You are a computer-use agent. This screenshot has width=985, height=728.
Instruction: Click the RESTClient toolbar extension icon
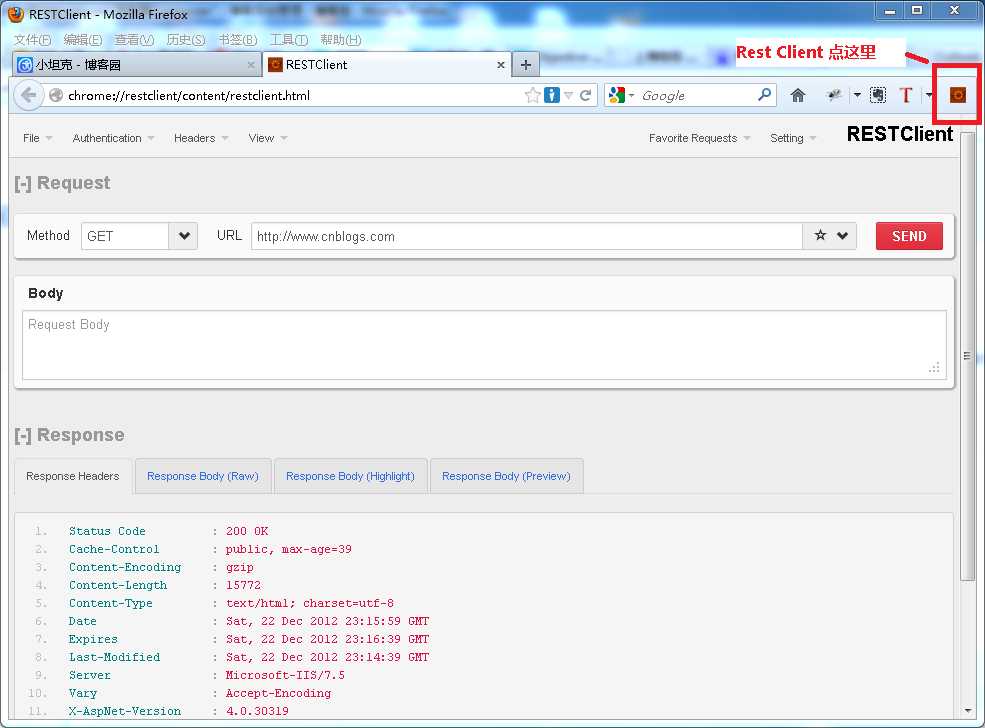[957, 95]
